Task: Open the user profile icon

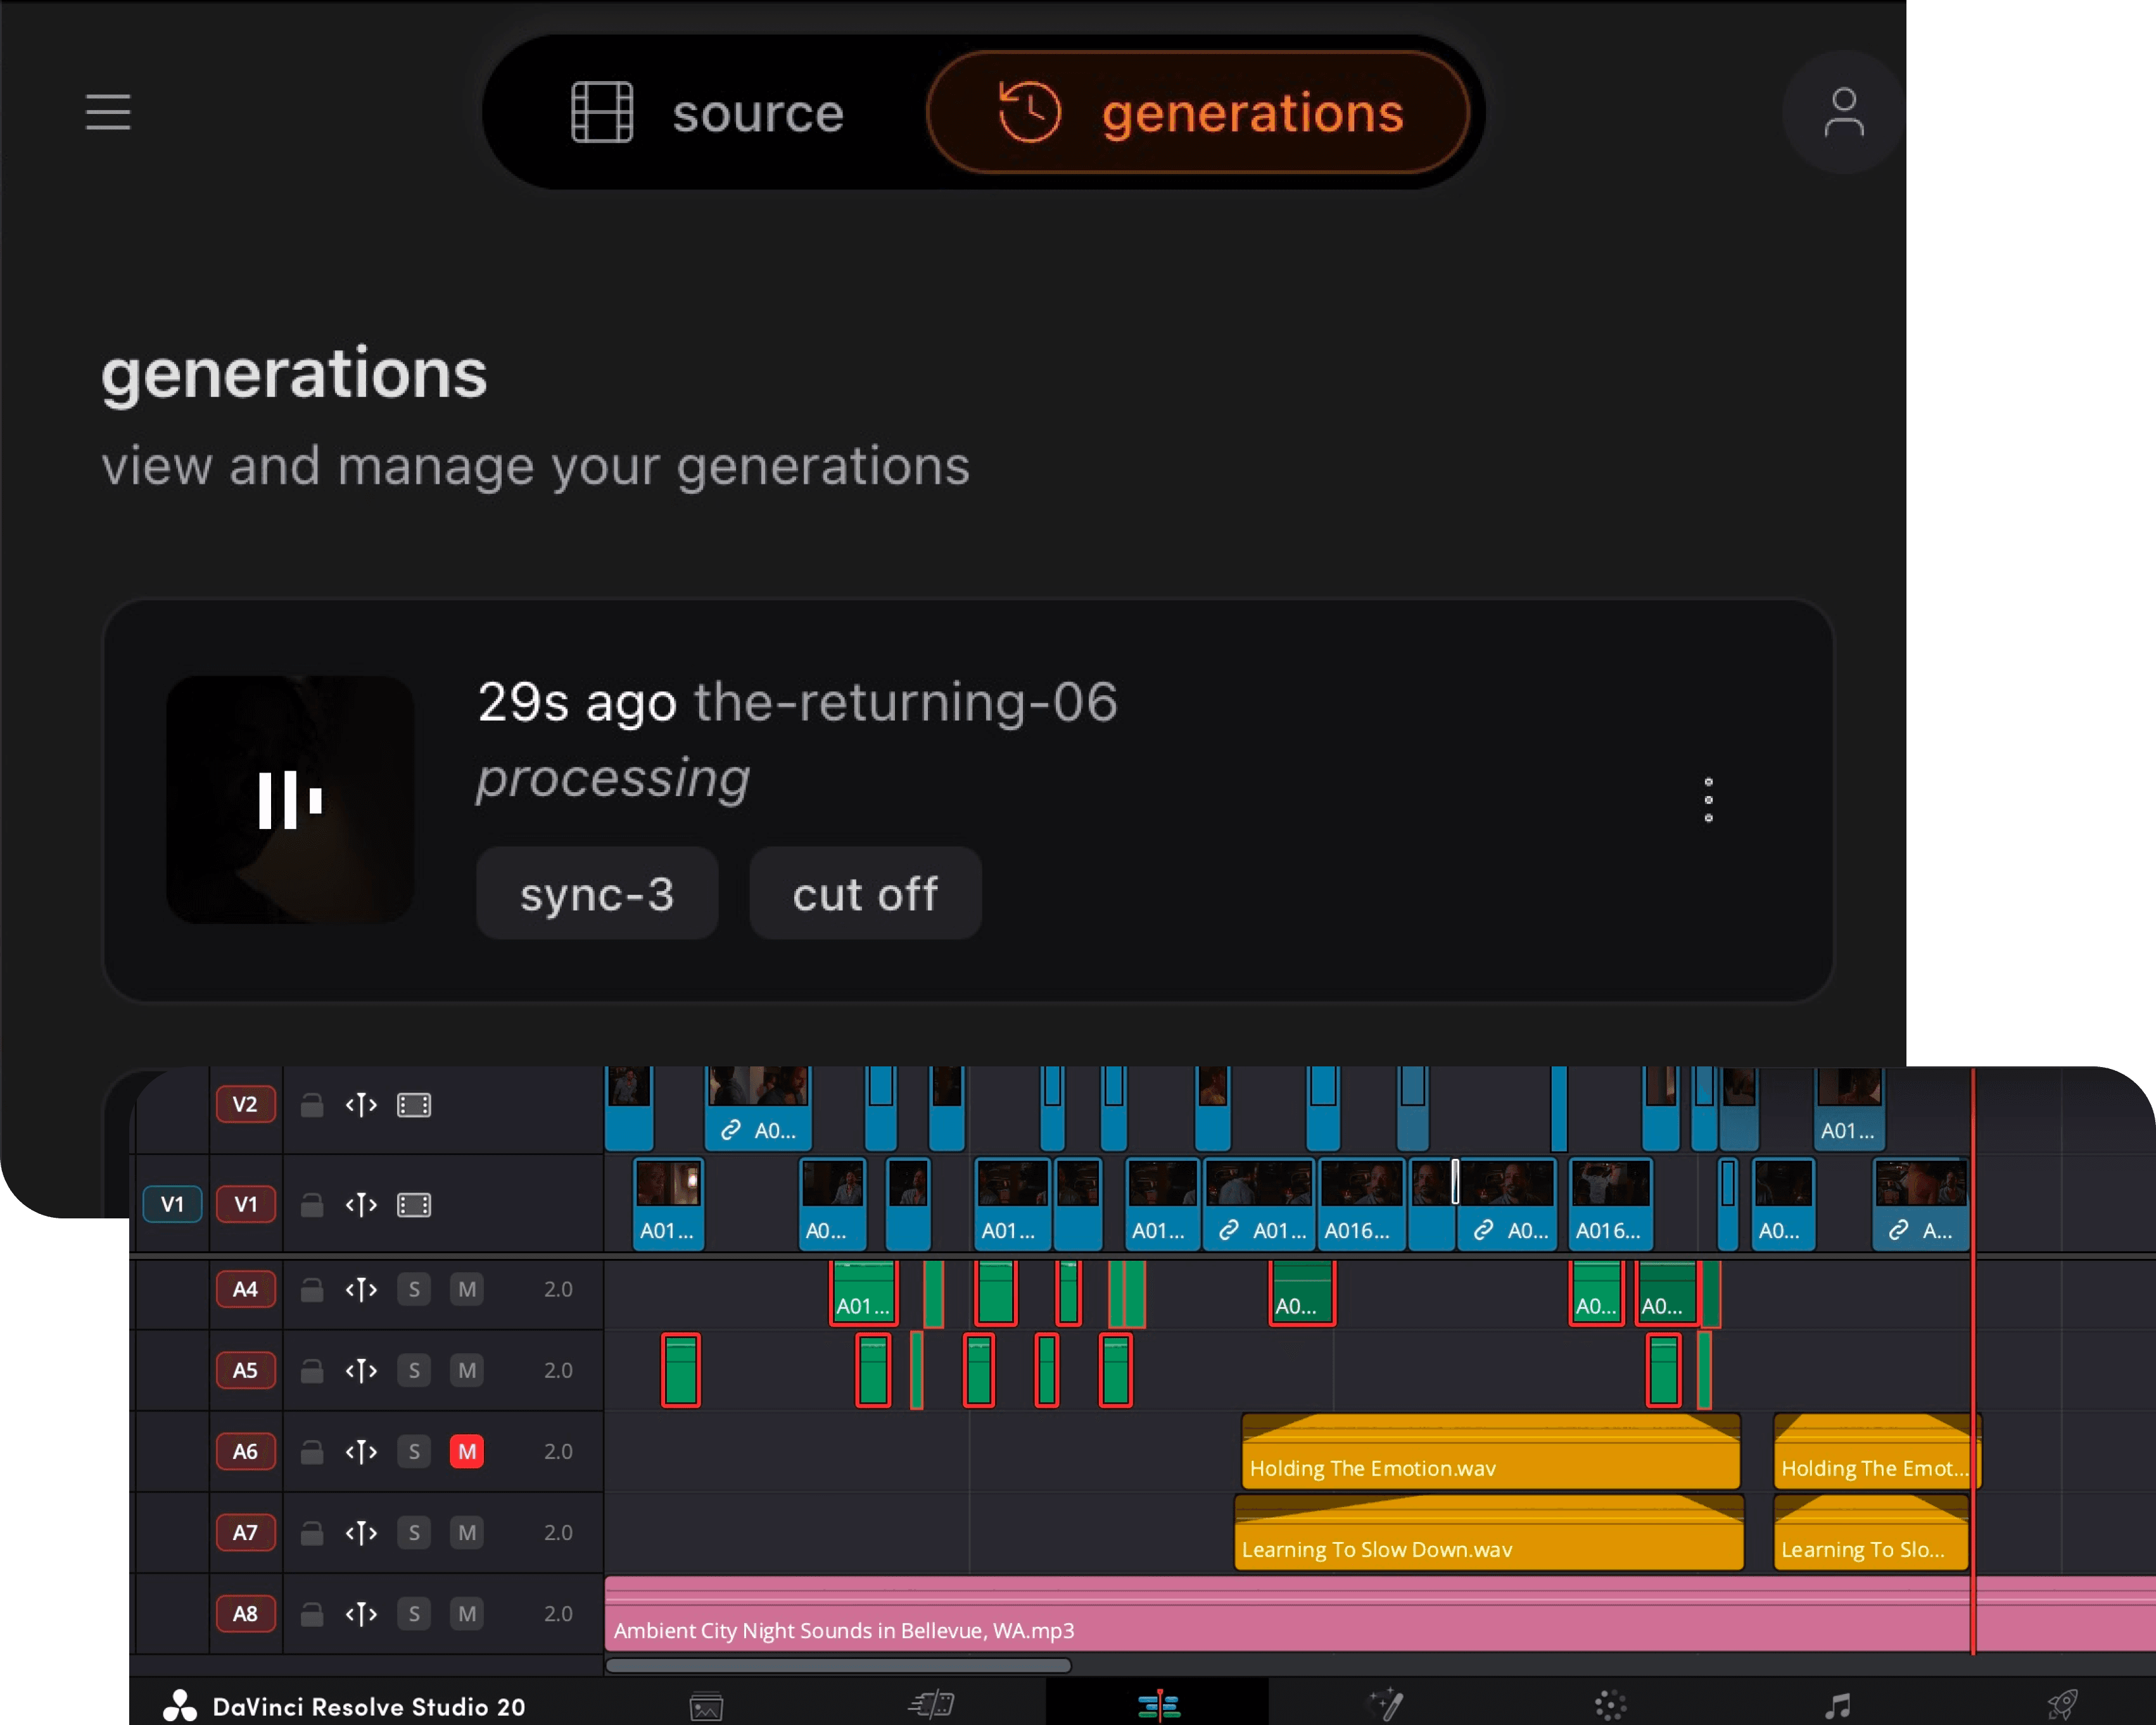Action: point(1843,112)
